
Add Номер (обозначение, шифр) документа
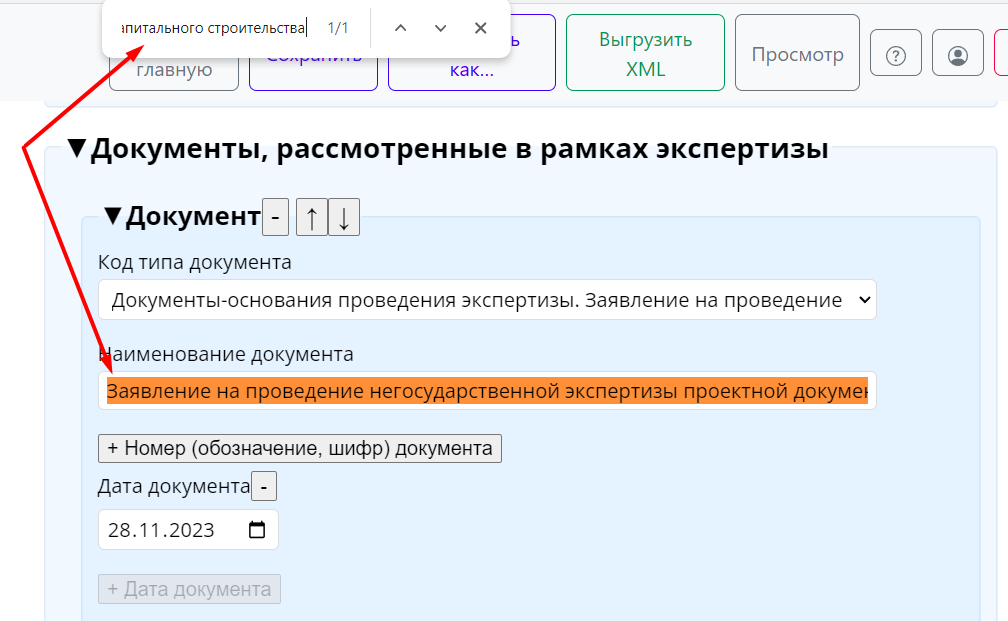(x=299, y=448)
